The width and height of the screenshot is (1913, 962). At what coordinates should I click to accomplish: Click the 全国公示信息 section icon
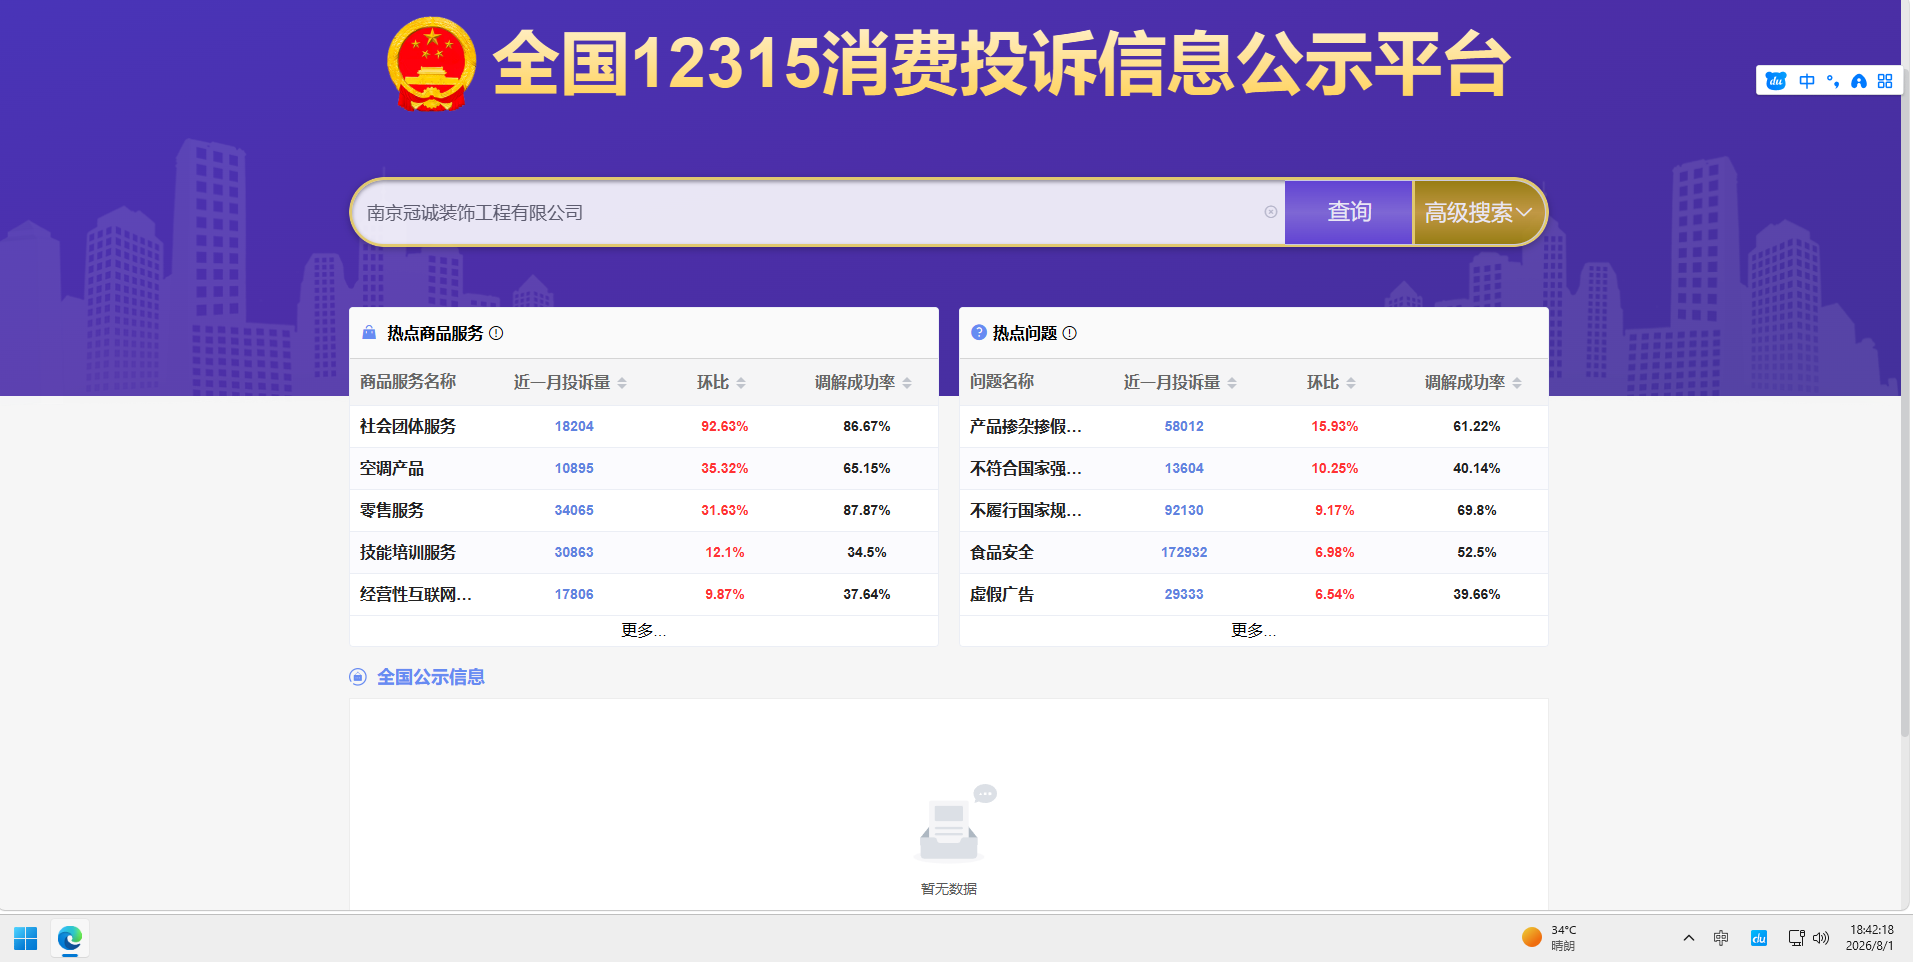click(358, 677)
